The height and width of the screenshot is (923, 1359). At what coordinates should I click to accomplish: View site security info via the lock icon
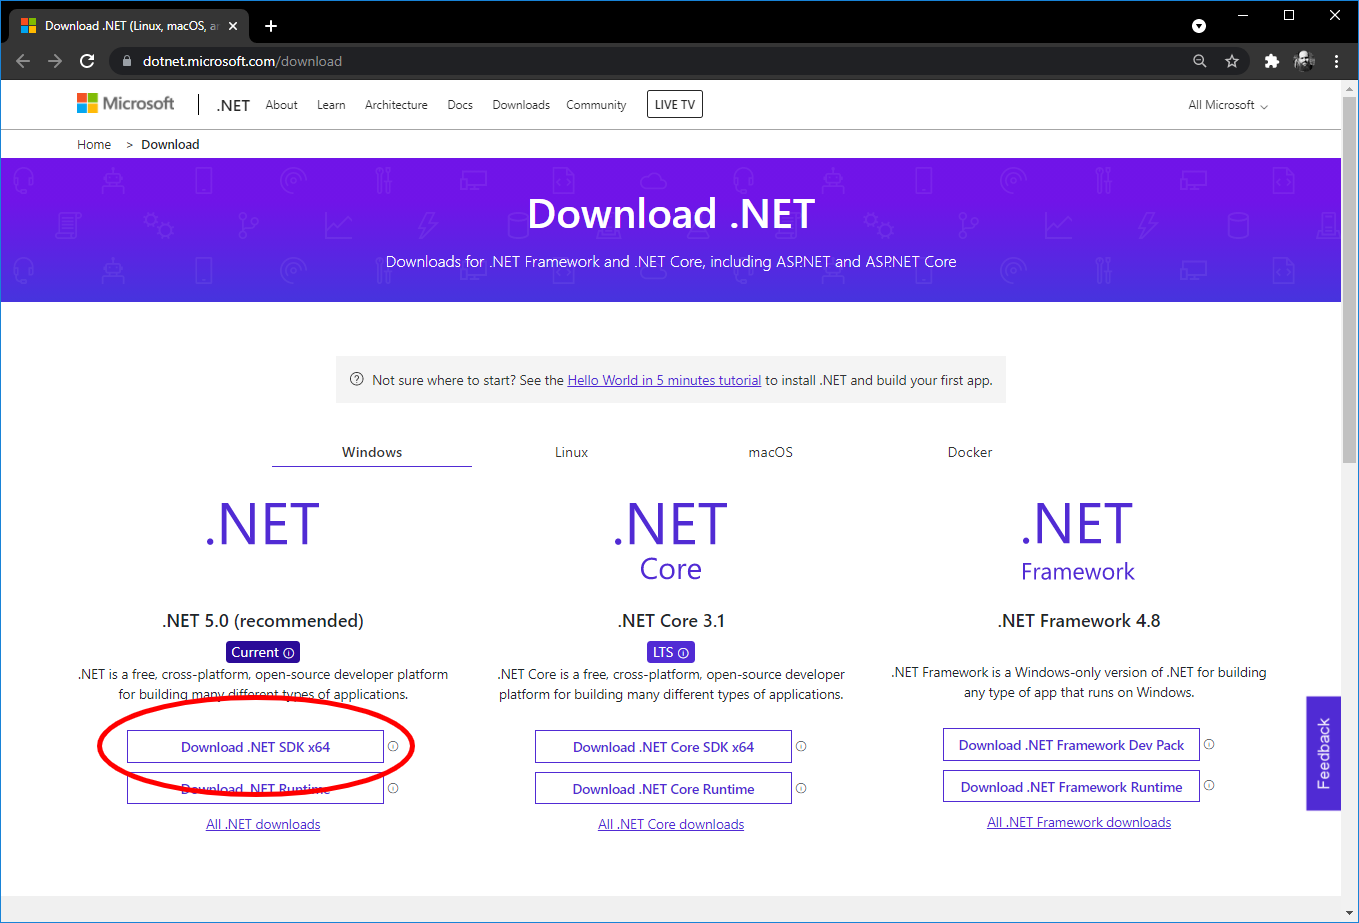[126, 61]
